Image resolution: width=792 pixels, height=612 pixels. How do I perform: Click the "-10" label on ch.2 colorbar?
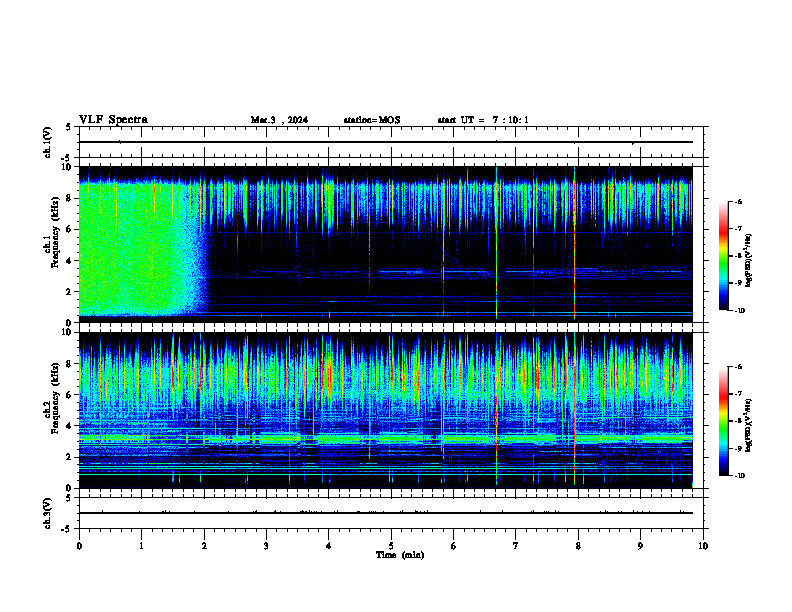point(739,476)
